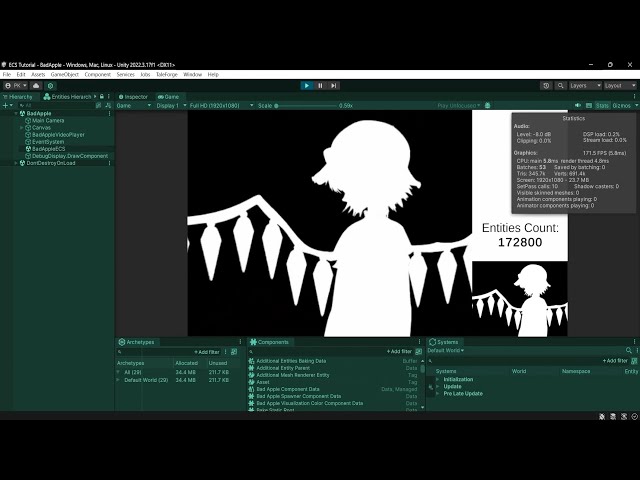The width and height of the screenshot is (640, 480).
Task: Toggle the Stats overlay button
Action: coord(602,106)
